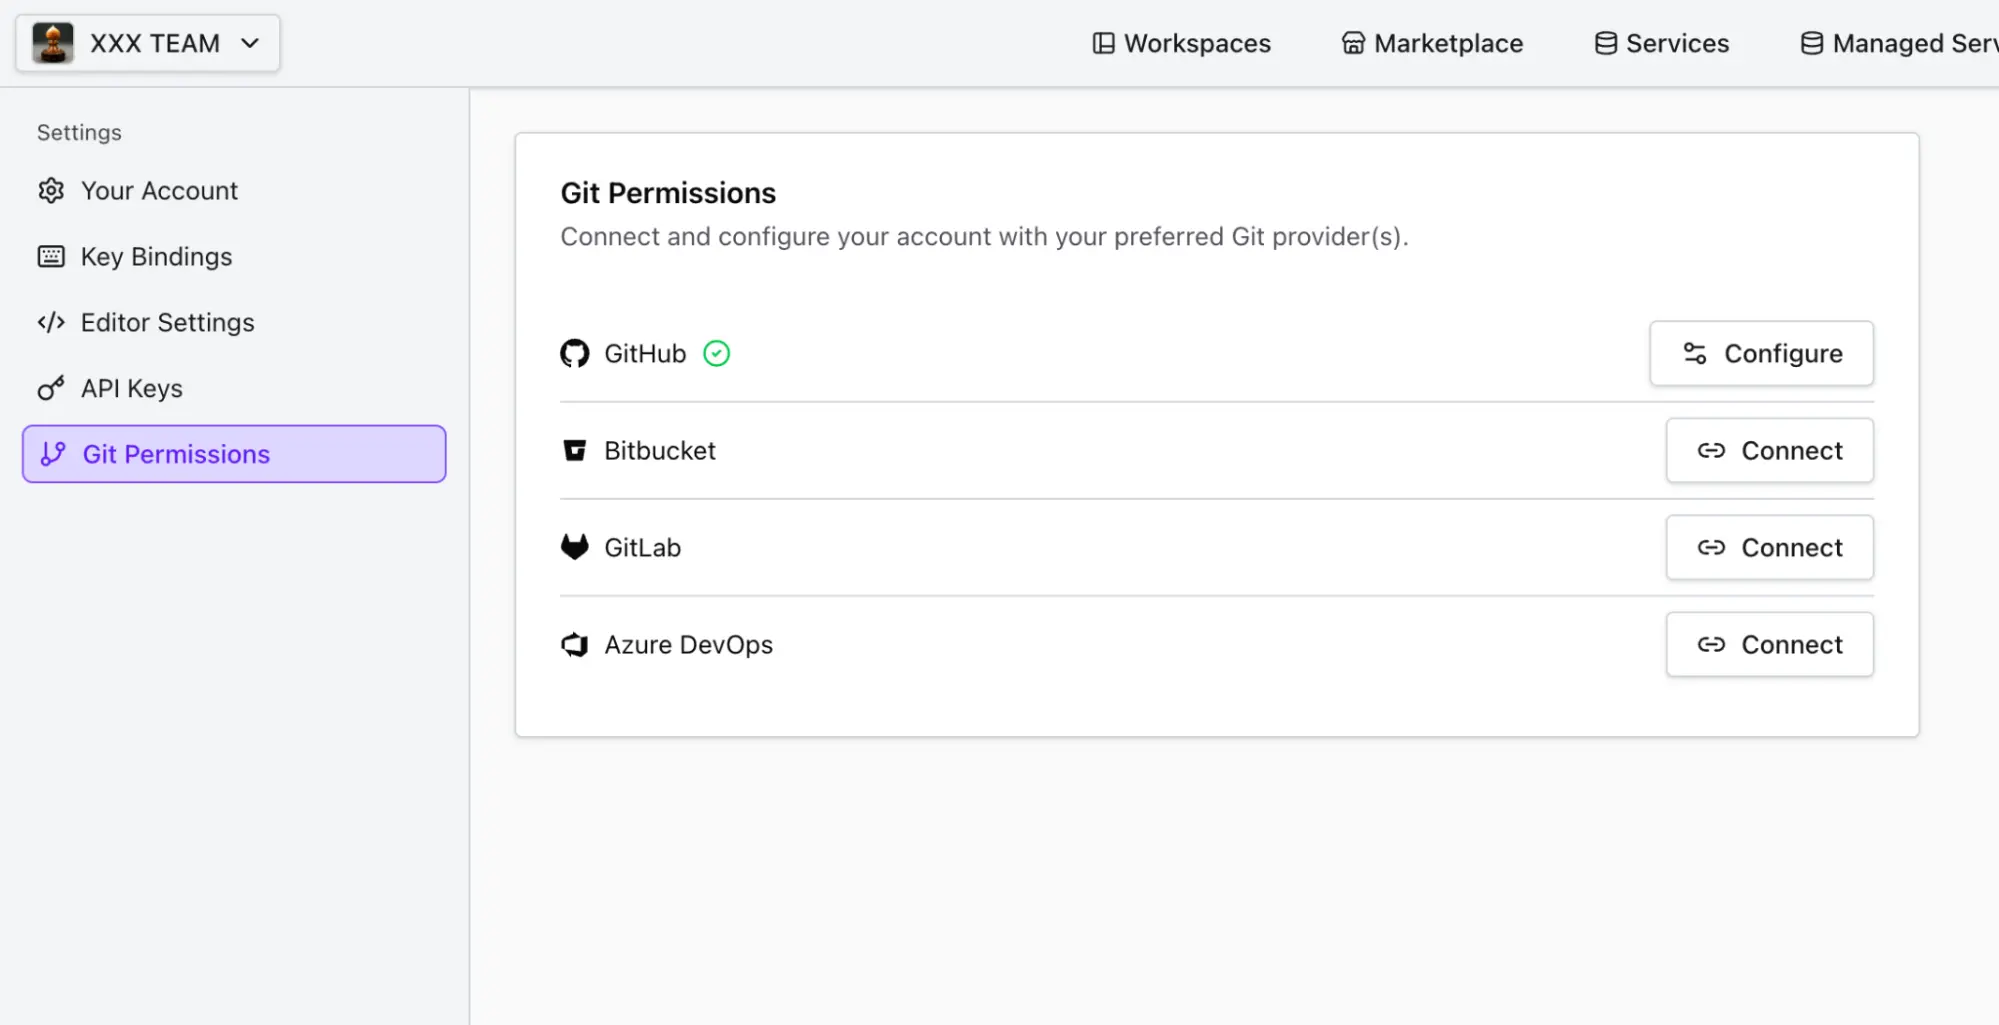
Task: Click the chevron beside XXX TEAM
Action: pos(250,43)
